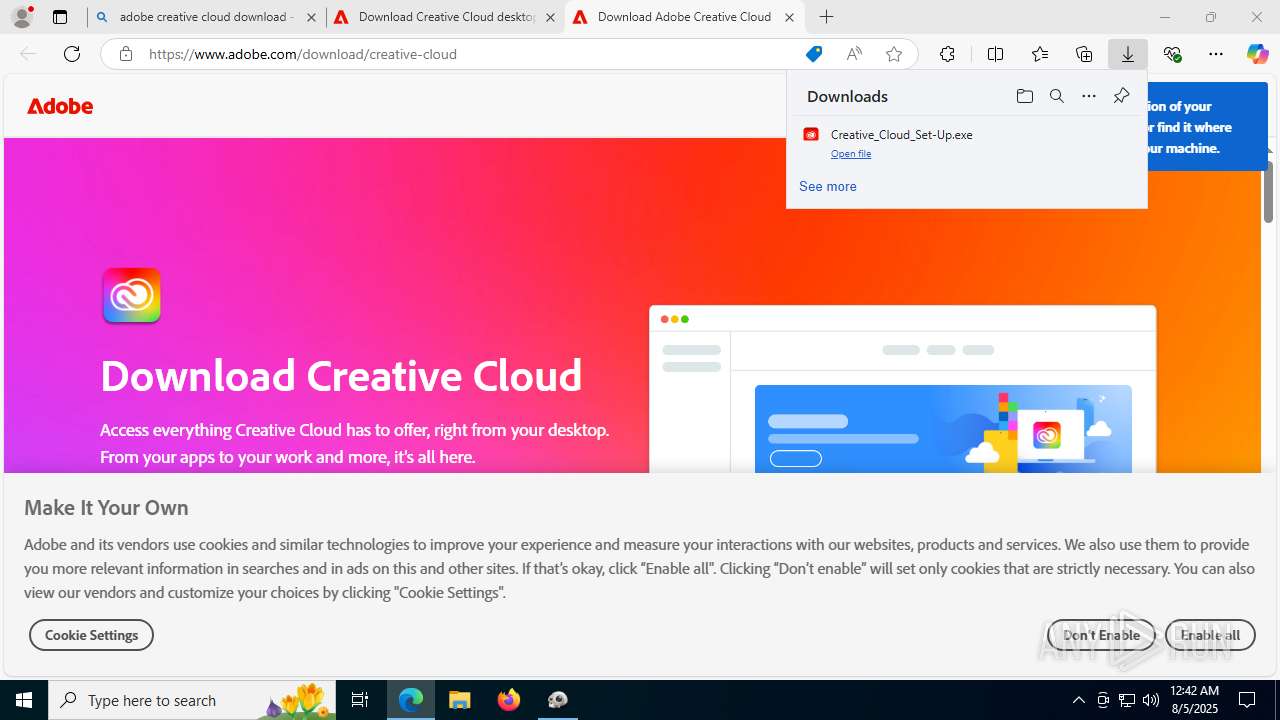Click the Adobe logo
This screenshot has height=720, width=1280.
pyautogui.click(x=60, y=106)
